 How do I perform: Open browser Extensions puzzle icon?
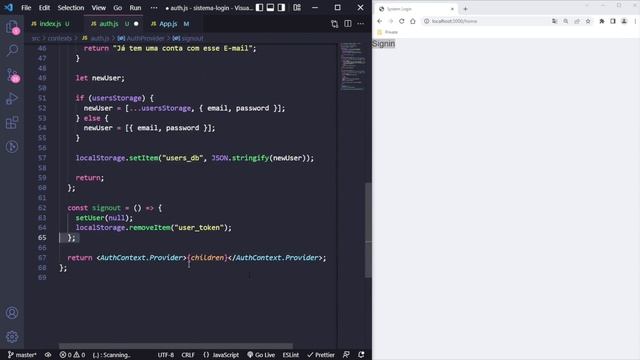[602, 21]
